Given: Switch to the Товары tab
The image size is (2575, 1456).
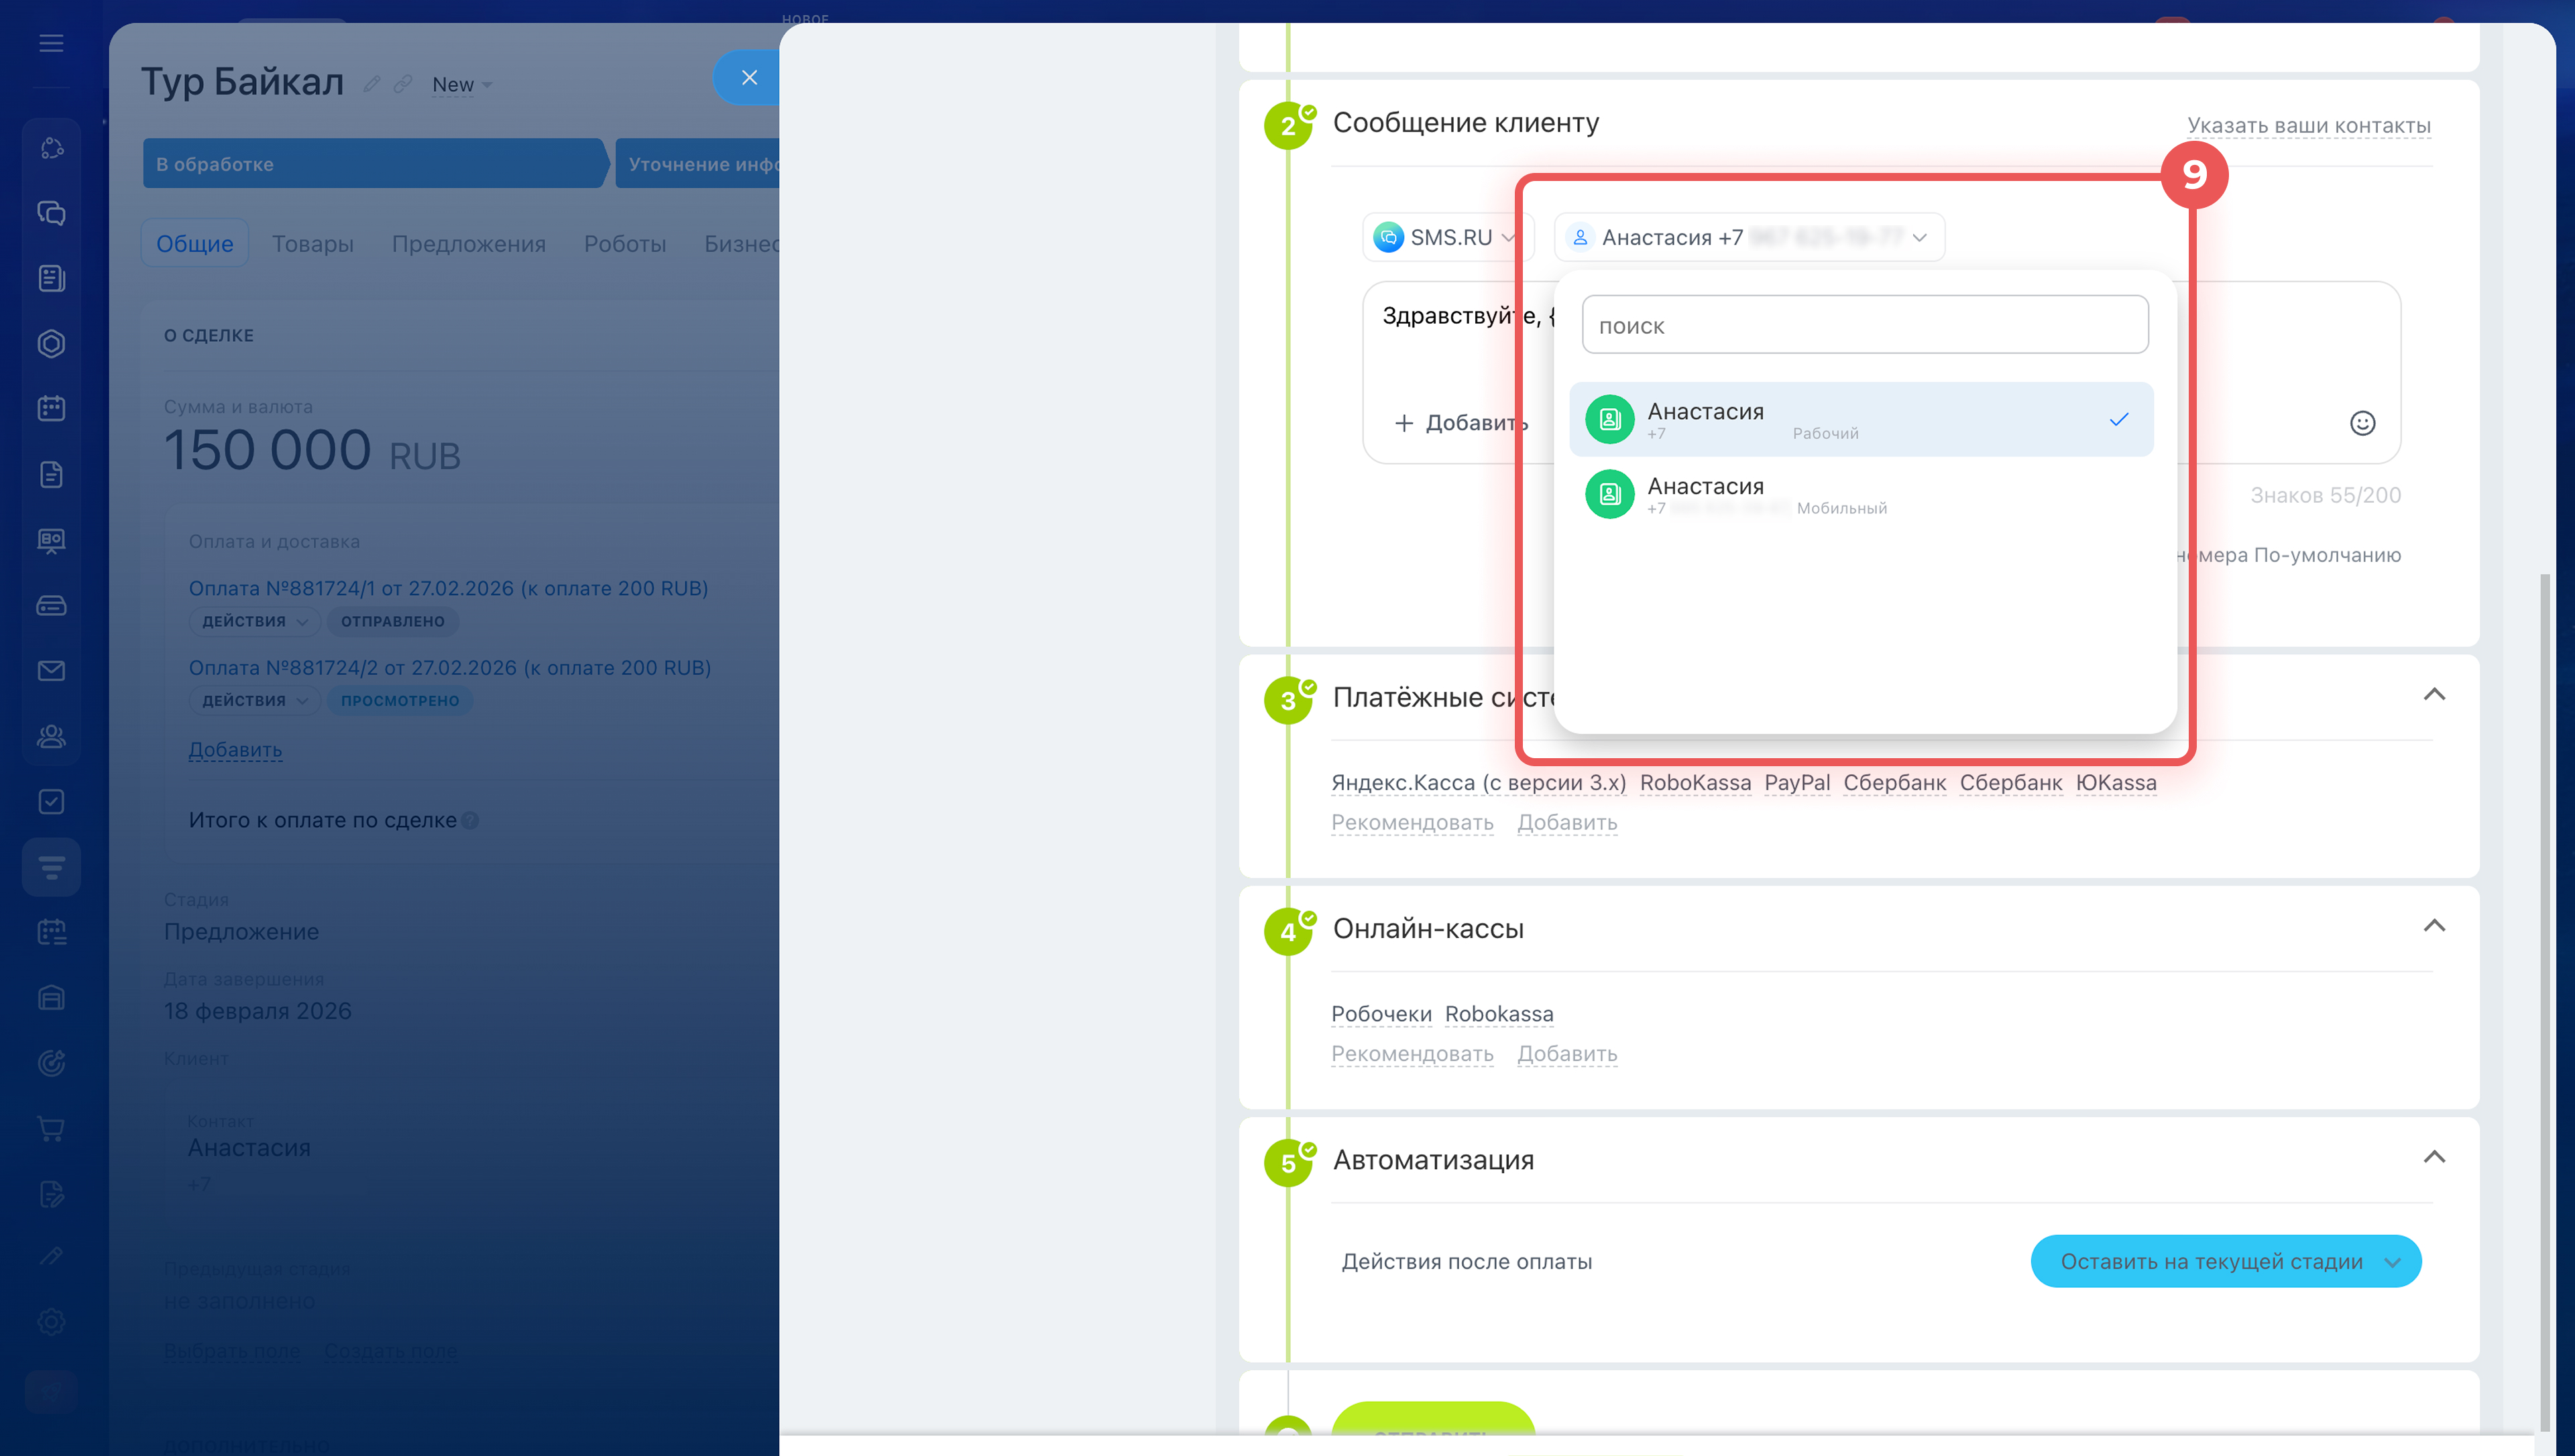Looking at the screenshot, I should pyautogui.click(x=312, y=243).
